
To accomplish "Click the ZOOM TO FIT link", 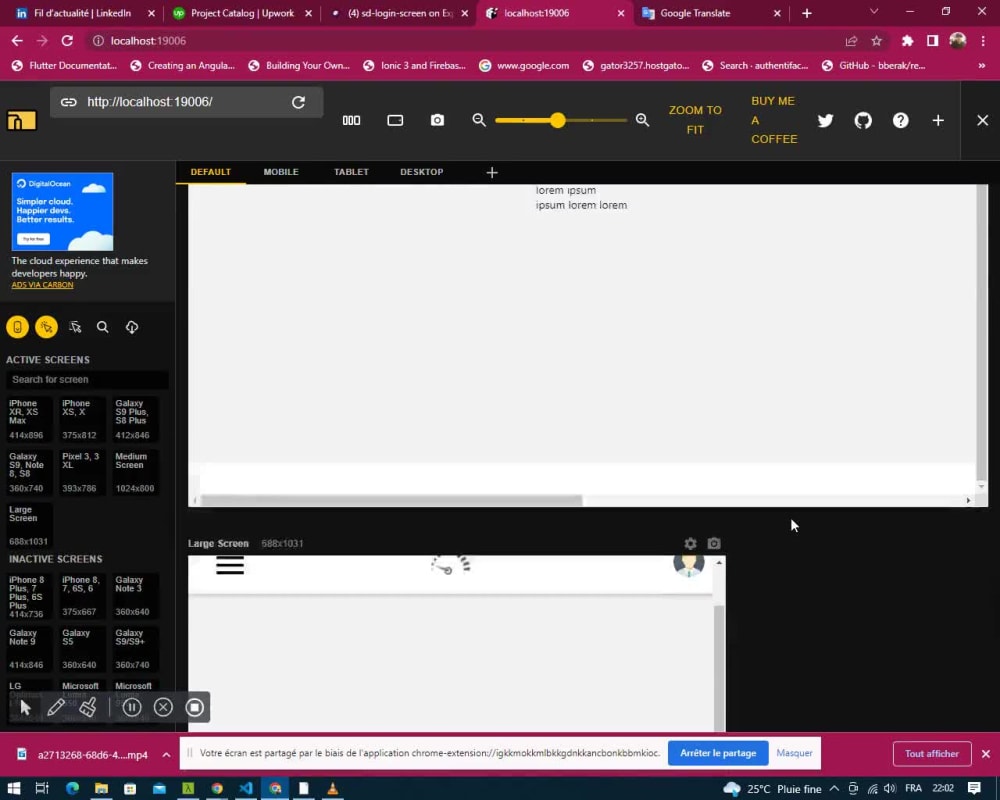I will pyautogui.click(x=694, y=119).
